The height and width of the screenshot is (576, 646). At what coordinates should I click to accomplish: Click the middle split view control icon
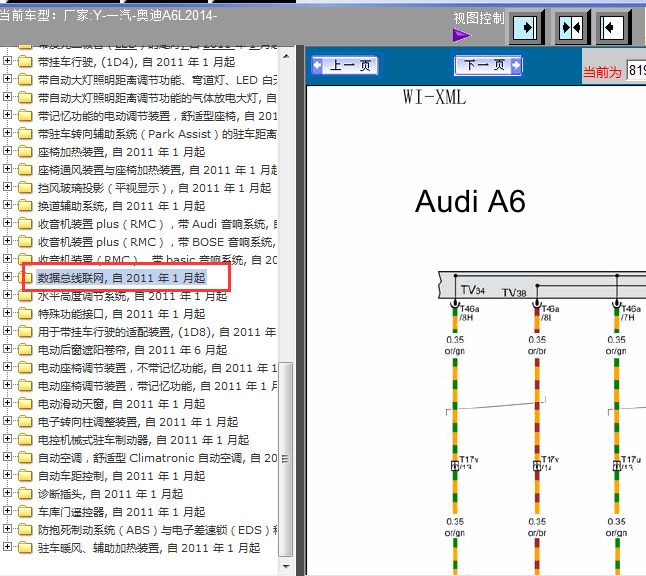point(572,28)
